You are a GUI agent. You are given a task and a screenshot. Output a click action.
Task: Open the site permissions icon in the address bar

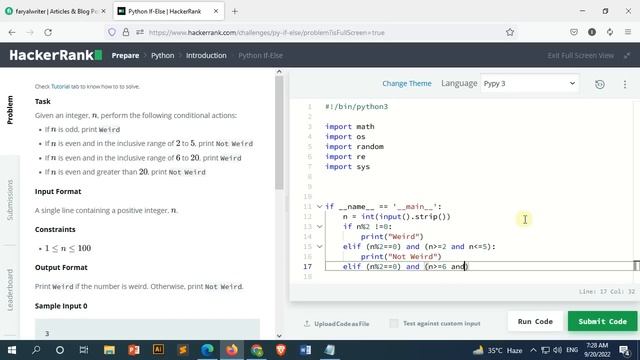click(x=140, y=32)
